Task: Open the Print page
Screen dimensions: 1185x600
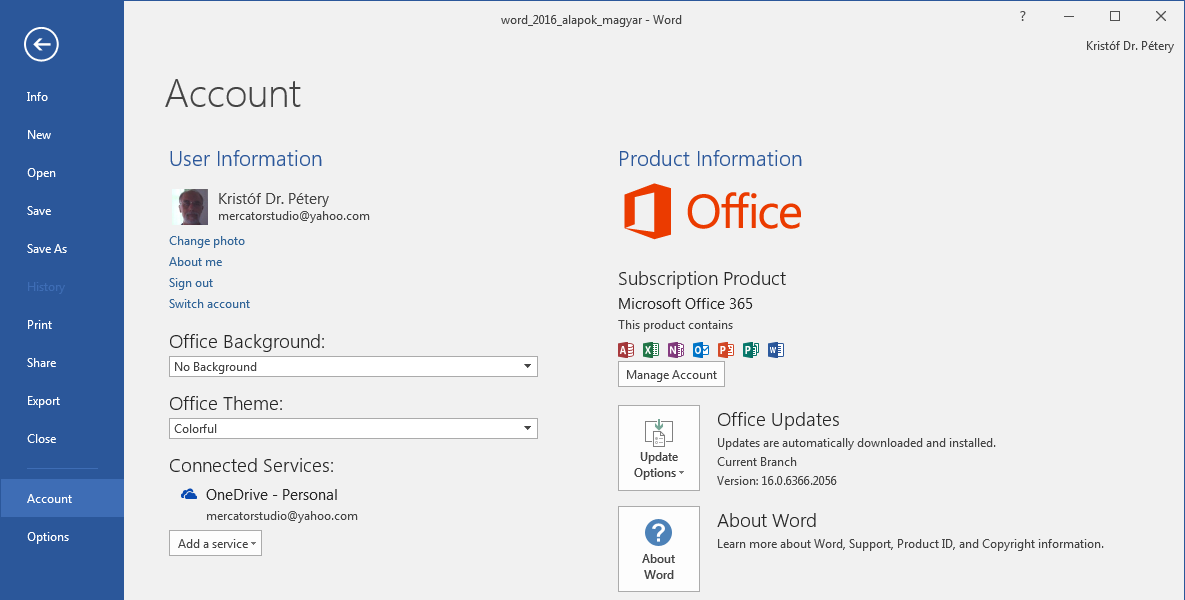Action: pyautogui.click(x=62, y=325)
